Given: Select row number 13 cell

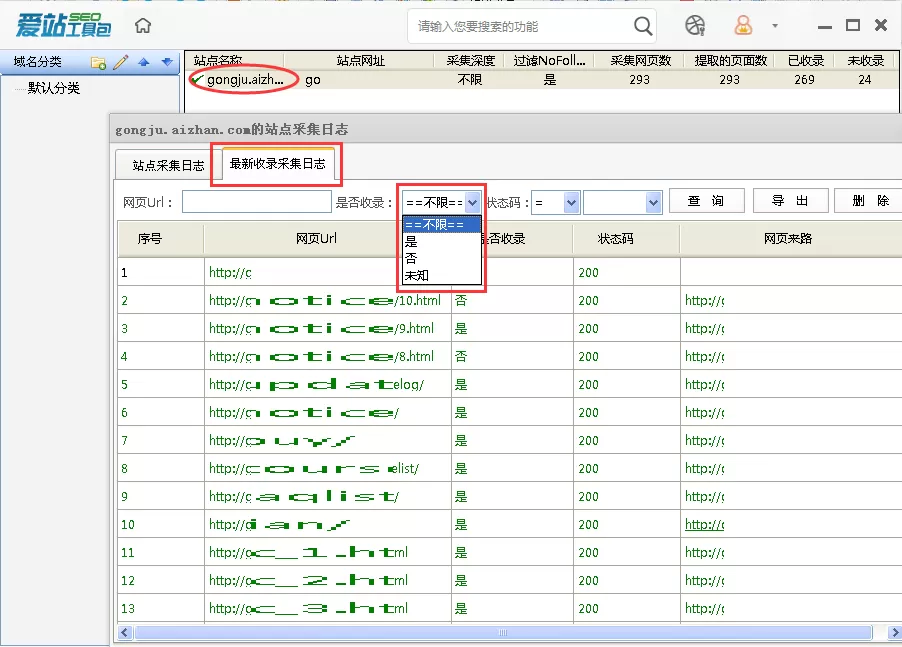Looking at the screenshot, I should [x=160, y=608].
